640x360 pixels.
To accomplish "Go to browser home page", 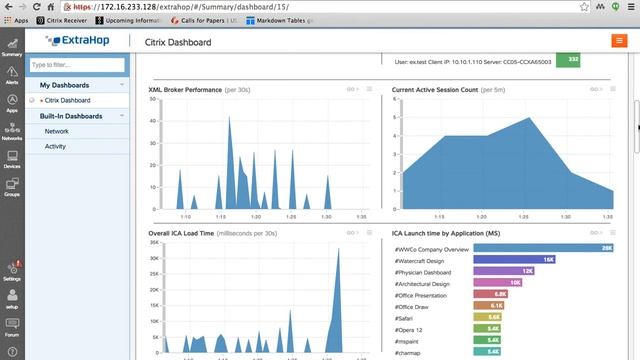I will coord(51,7).
